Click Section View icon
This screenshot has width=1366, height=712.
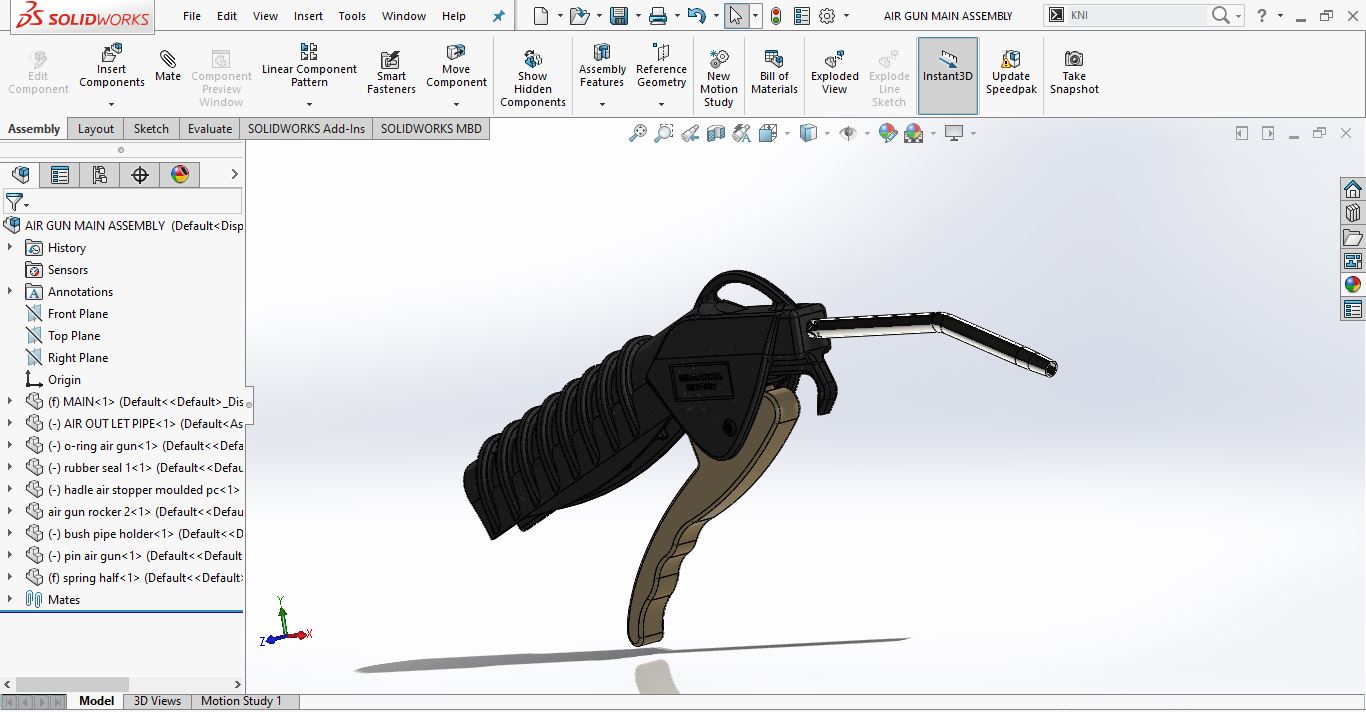coord(716,133)
